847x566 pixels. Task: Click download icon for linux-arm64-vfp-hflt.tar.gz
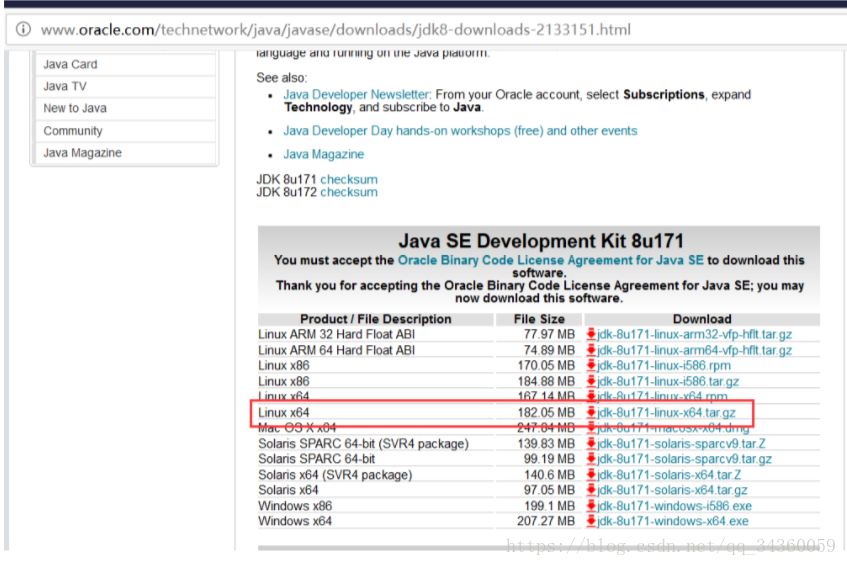(x=591, y=350)
